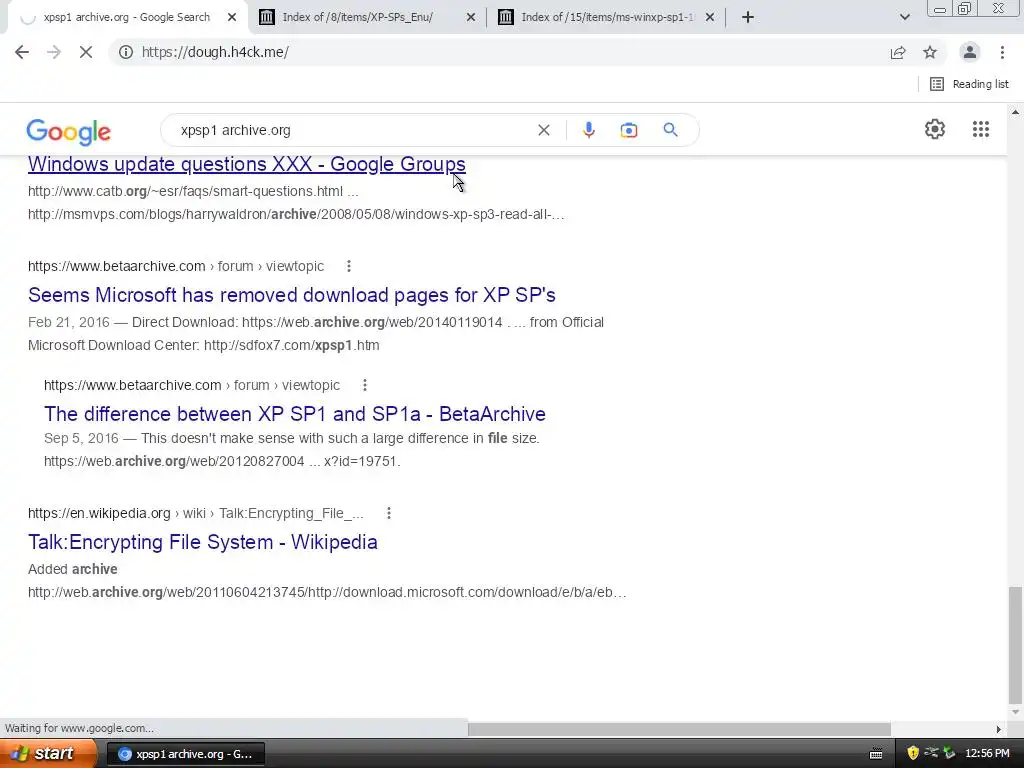1024x768 pixels.
Task: Open Google settings gear
Action: 935,129
